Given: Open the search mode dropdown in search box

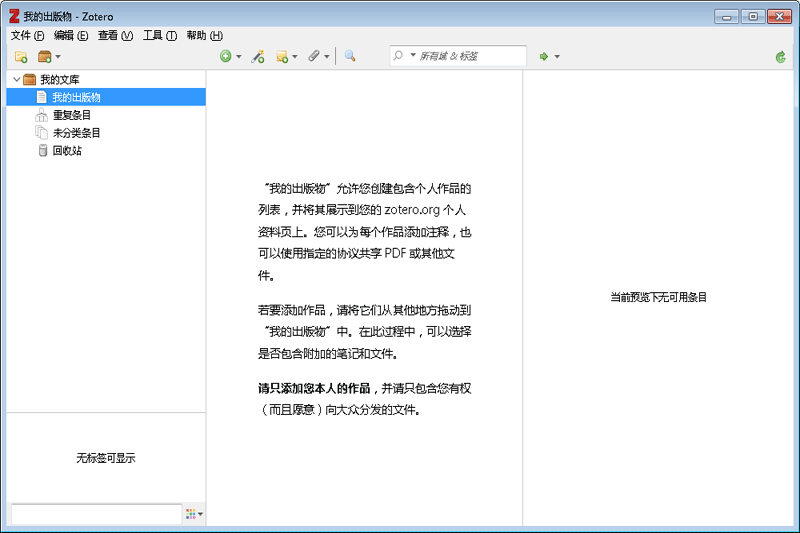Looking at the screenshot, I should point(413,55).
